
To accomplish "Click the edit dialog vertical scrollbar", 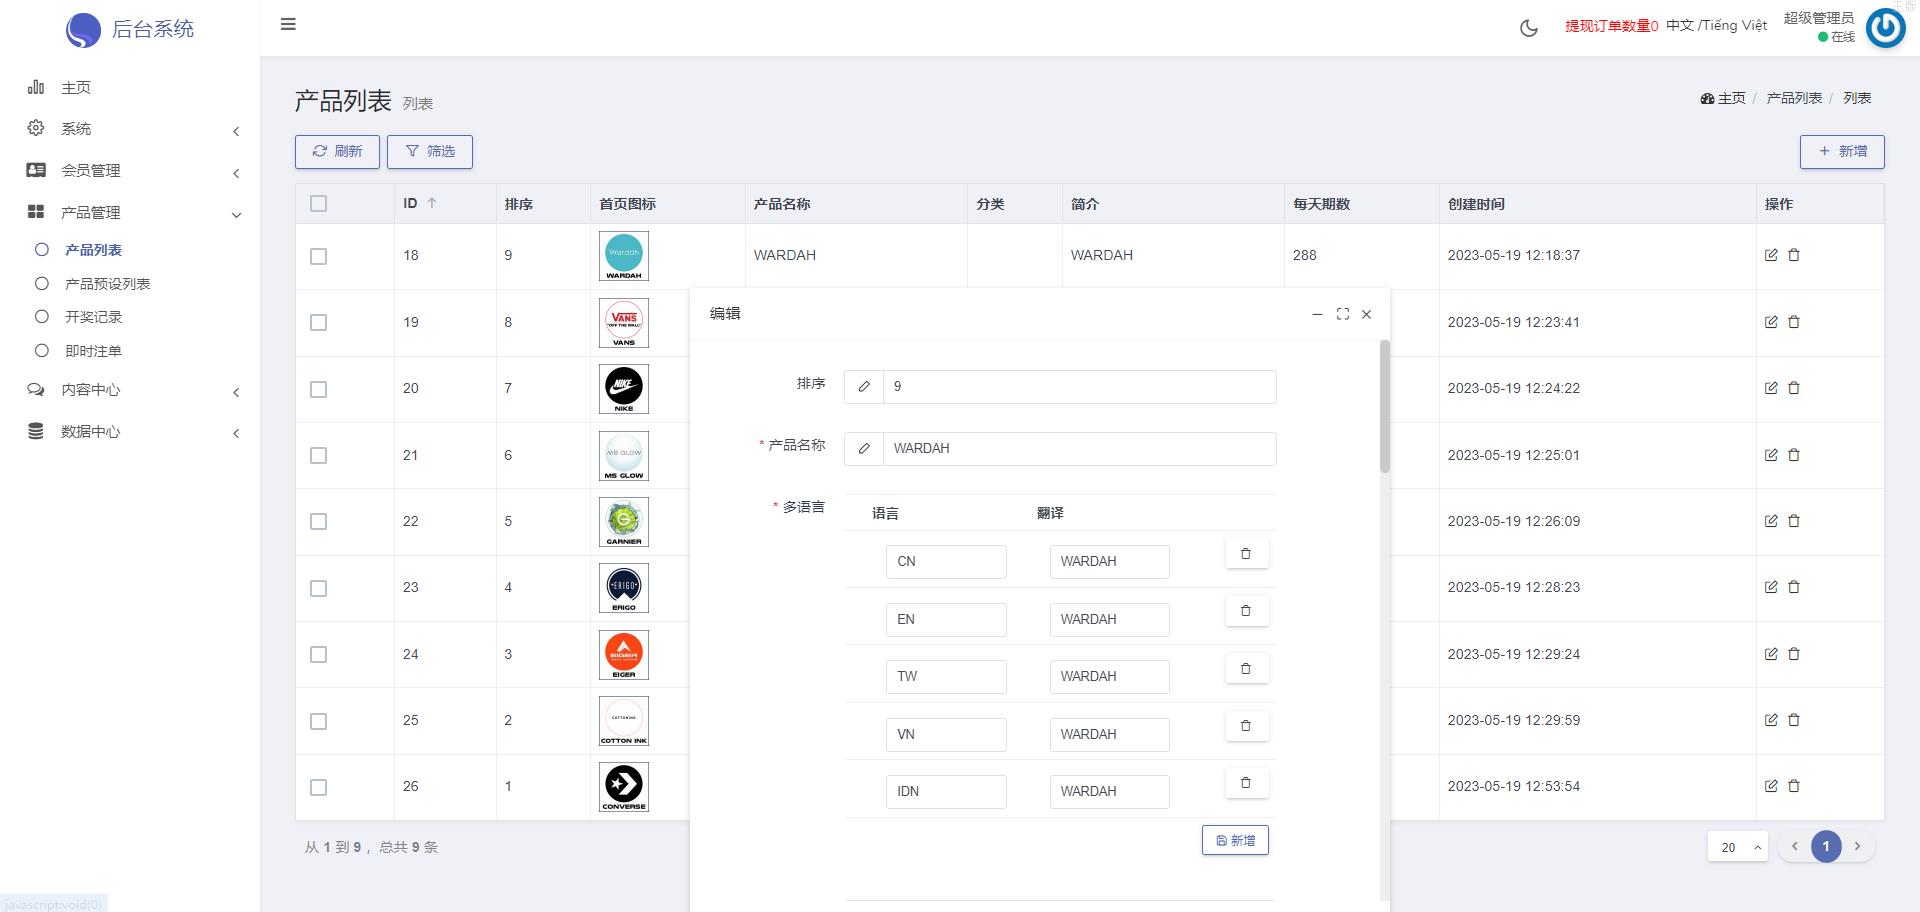I will click(x=1384, y=406).
